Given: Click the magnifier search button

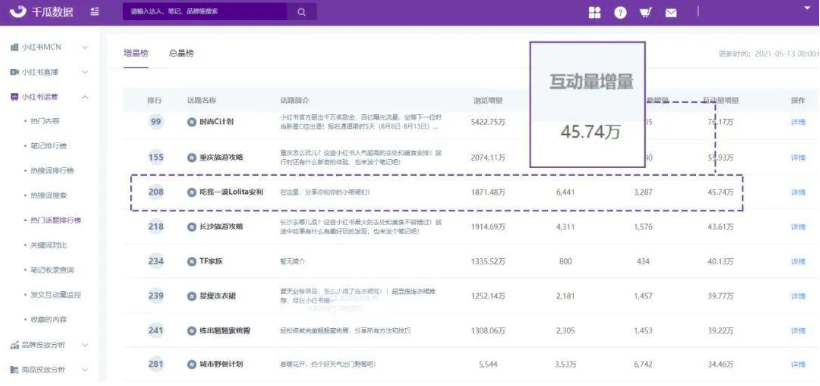Looking at the screenshot, I should click(302, 12).
